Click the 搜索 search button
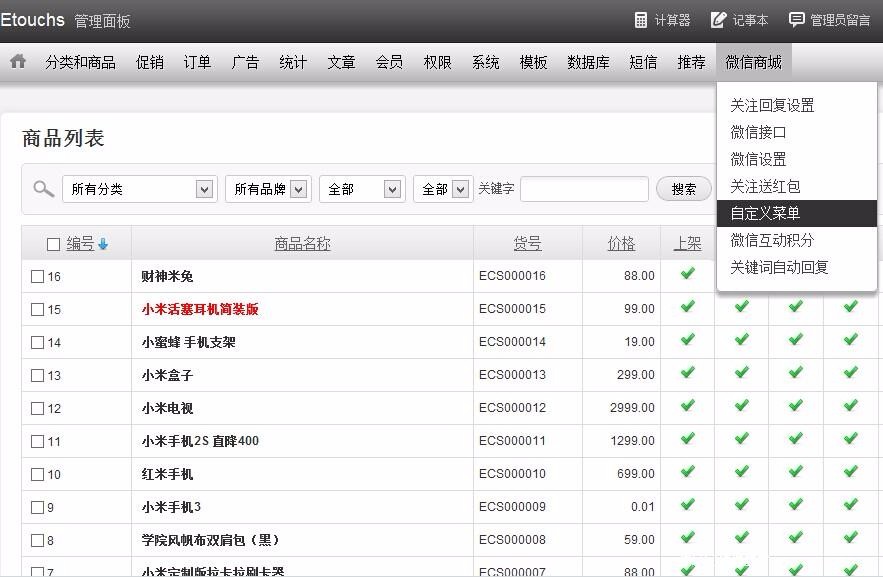Viewport: 883px width, 577px height. [683, 188]
